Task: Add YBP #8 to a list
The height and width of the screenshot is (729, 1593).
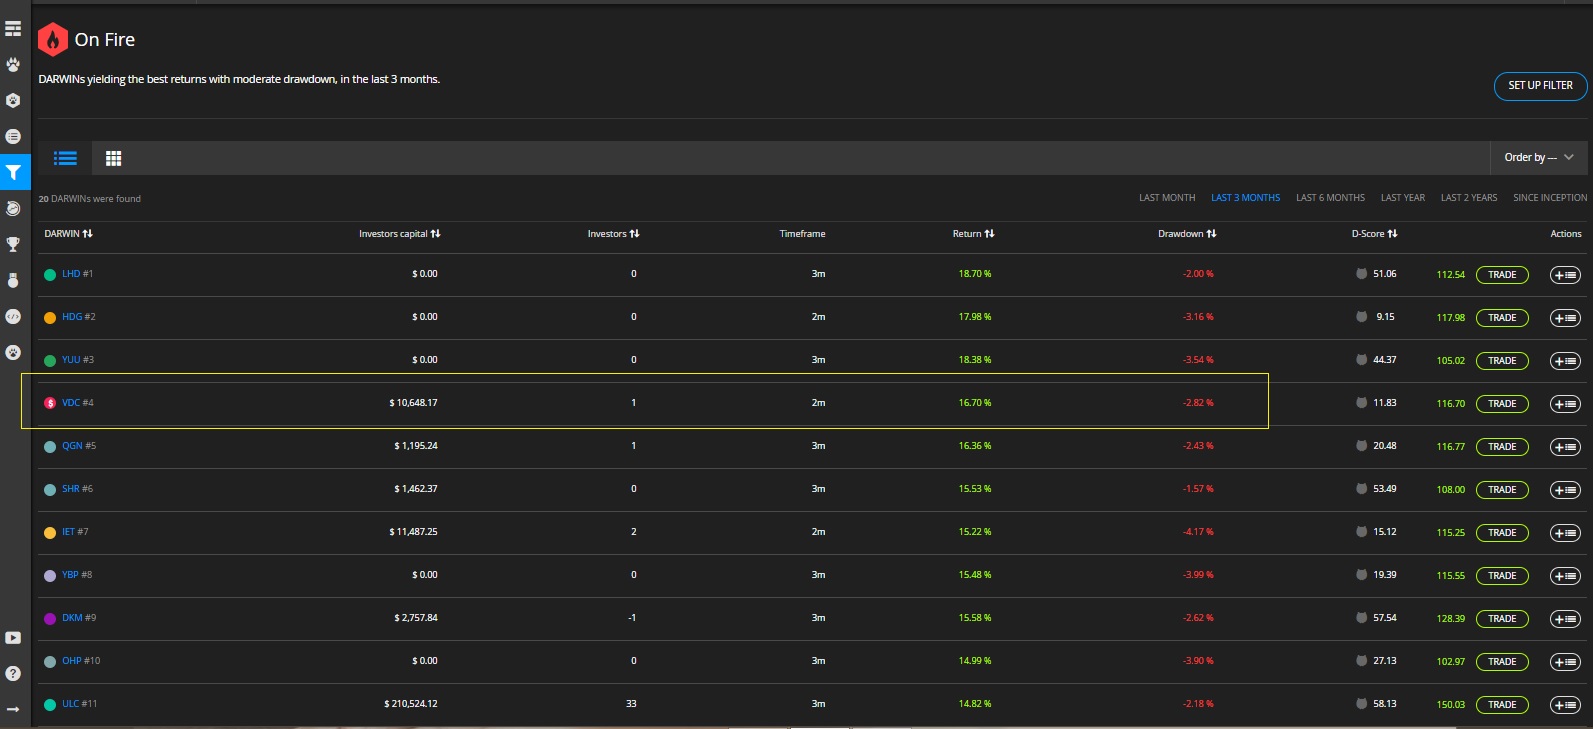Action: 1565,576
